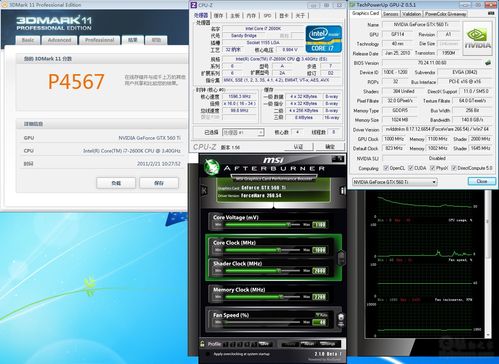Toggle the fan speed Auto button

click(321, 315)
